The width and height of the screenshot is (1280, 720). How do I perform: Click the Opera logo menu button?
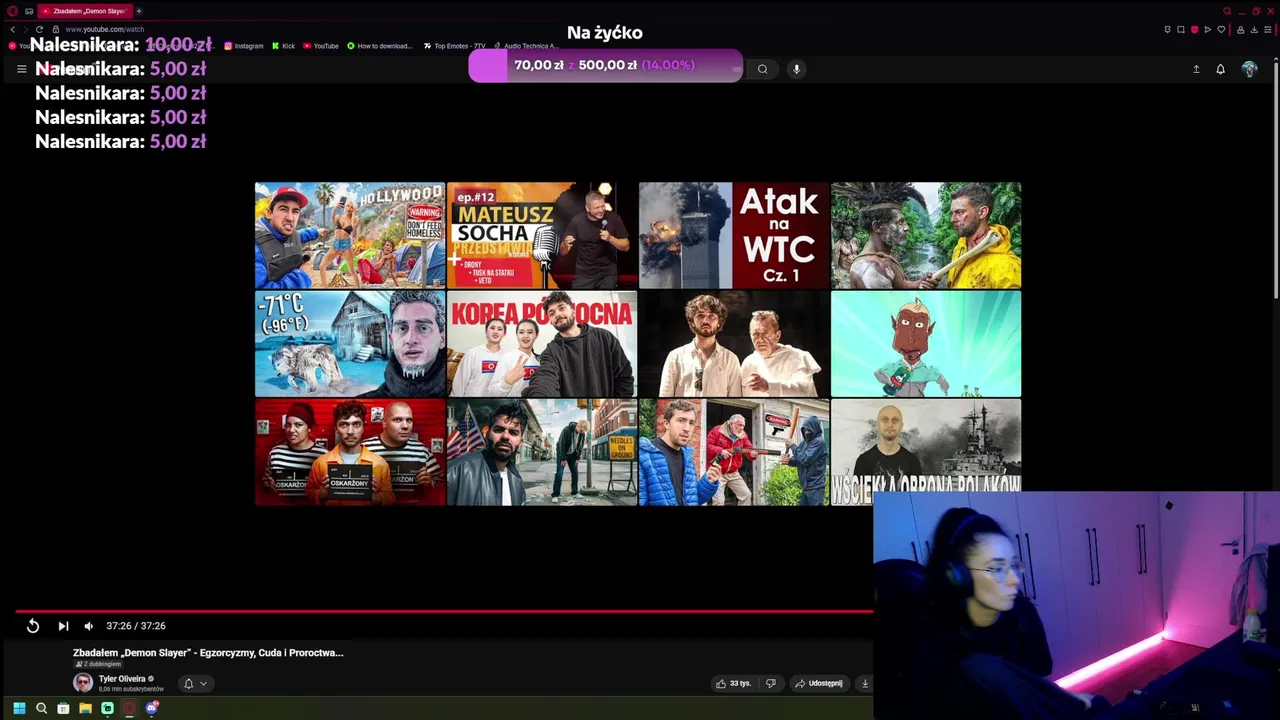point(13,11)
